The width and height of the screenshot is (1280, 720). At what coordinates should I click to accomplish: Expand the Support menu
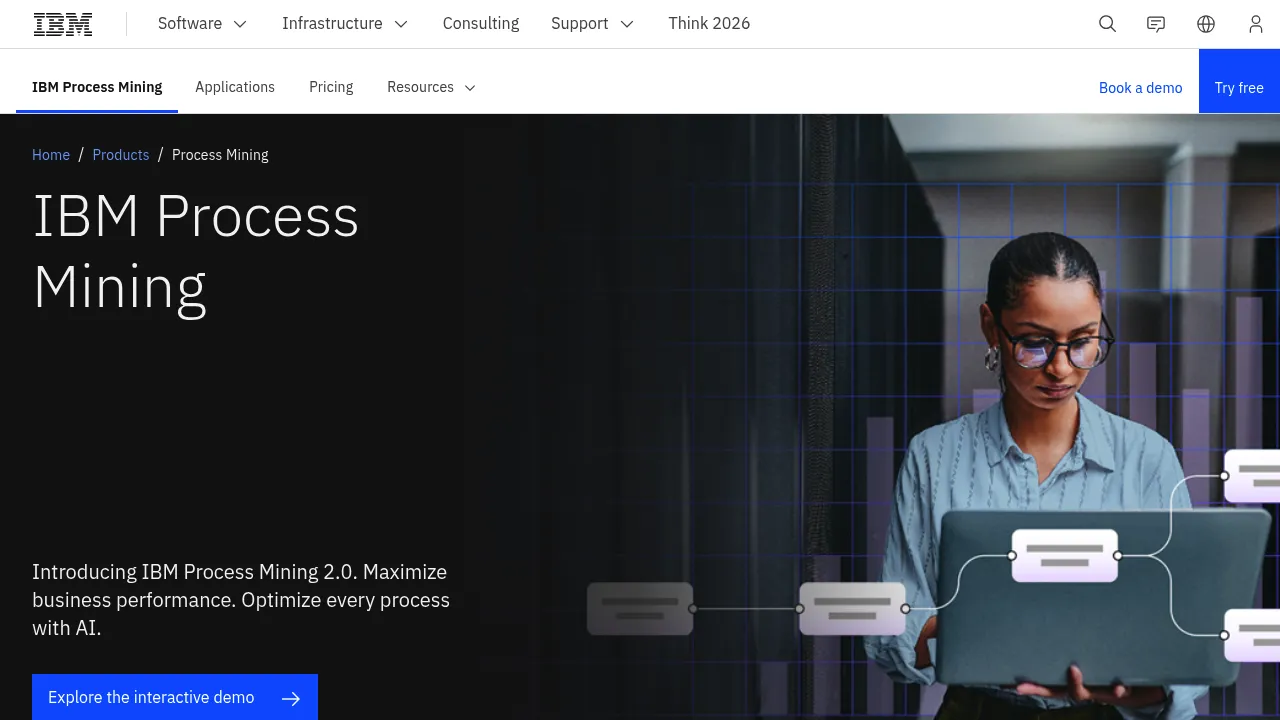(592, 24)
